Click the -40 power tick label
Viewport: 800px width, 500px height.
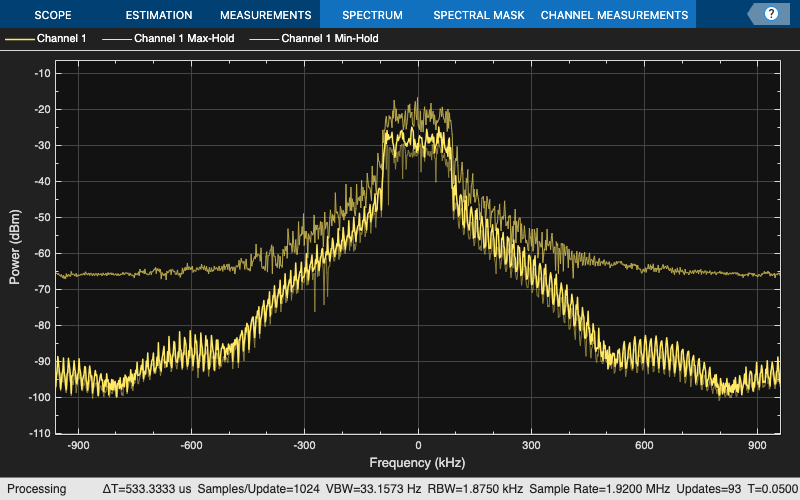point(42,181)
